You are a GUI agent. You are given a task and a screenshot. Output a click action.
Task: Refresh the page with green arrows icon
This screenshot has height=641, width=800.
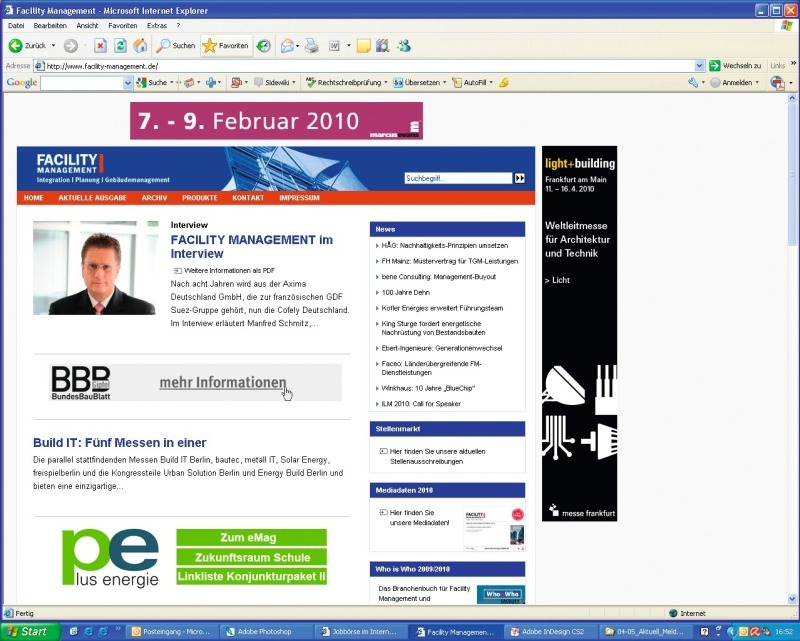tap(120, 46)
